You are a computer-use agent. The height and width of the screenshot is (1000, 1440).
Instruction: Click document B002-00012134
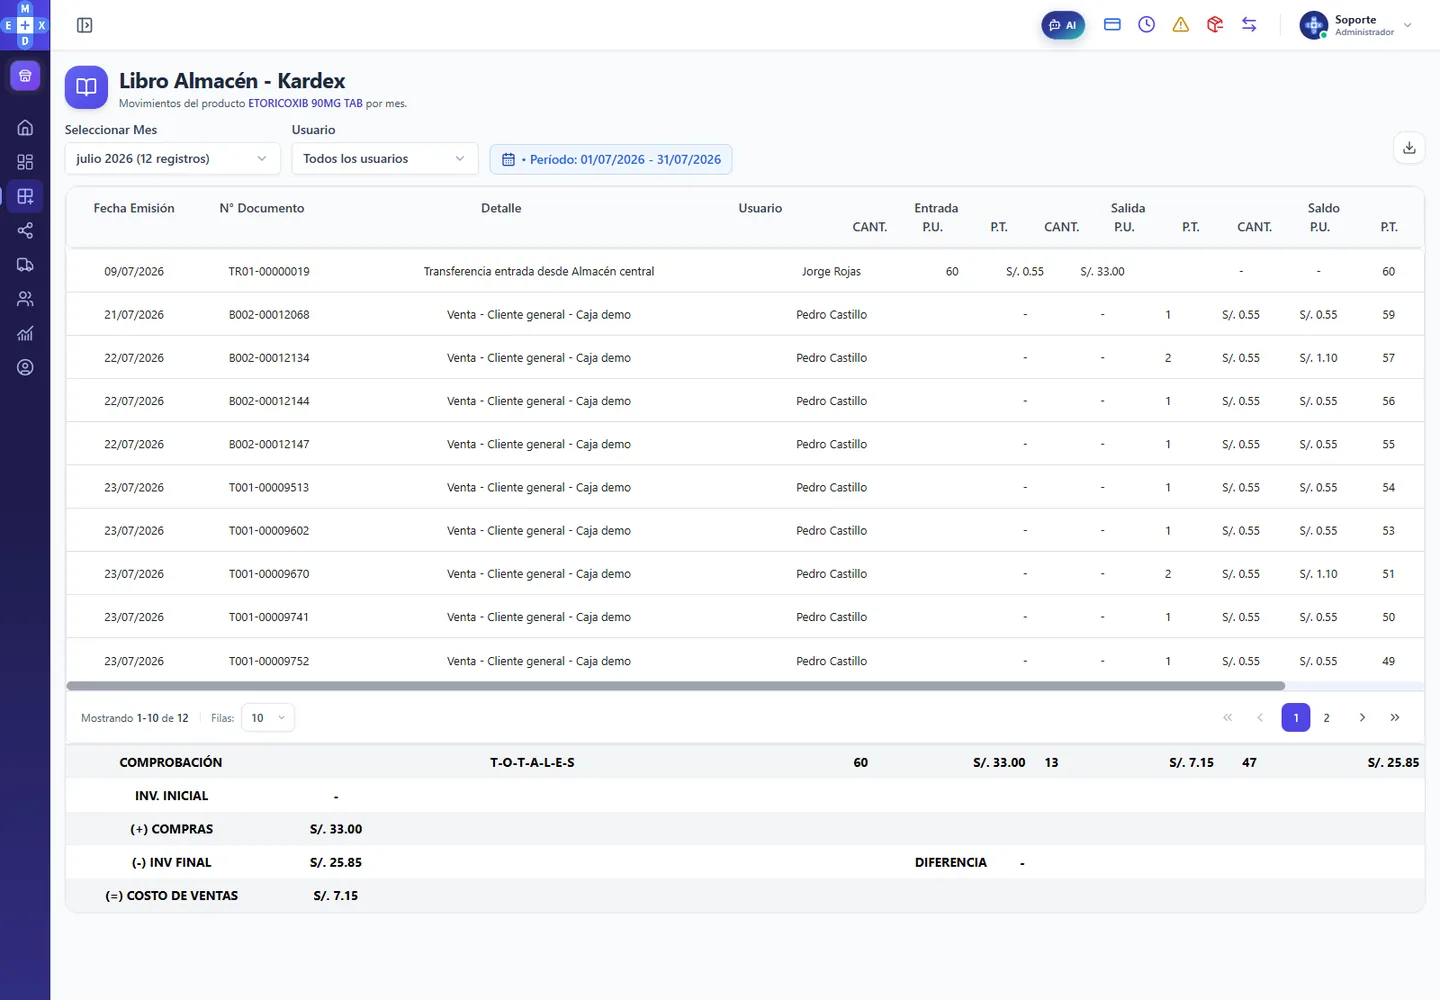coord(269,358)
